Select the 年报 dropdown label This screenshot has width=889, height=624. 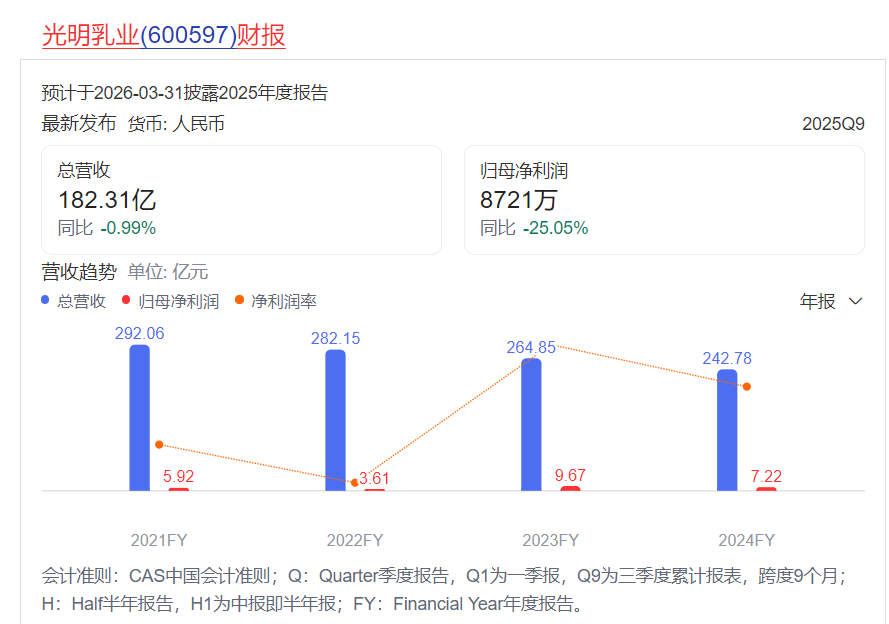[818, 302]
